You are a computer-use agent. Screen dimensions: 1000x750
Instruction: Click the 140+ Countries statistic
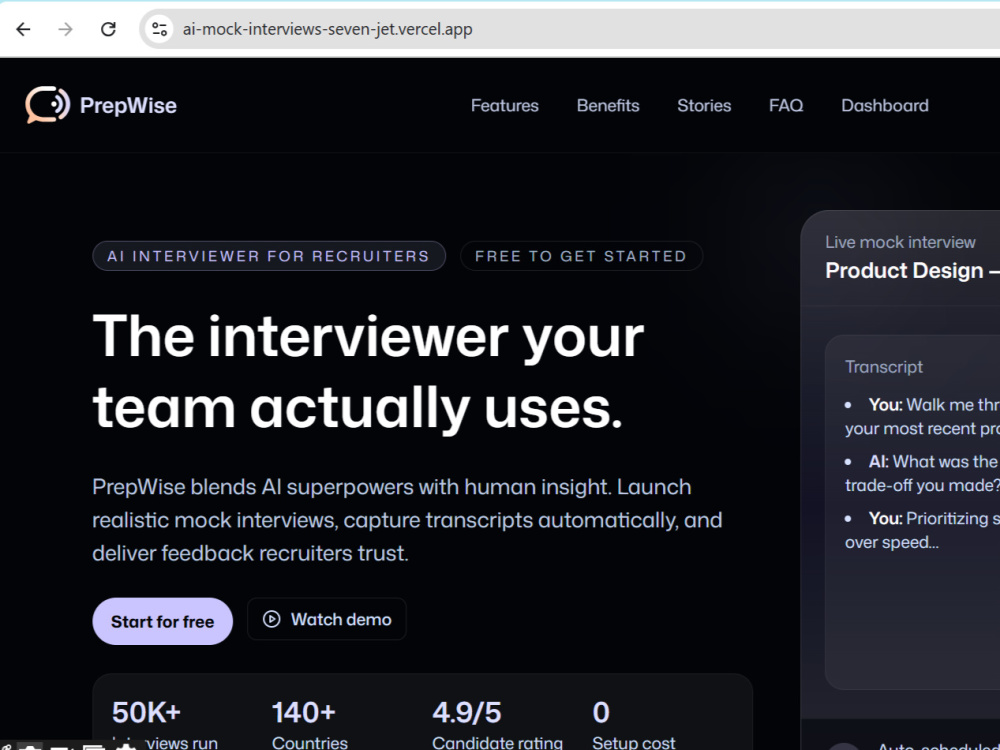[309, 725]
